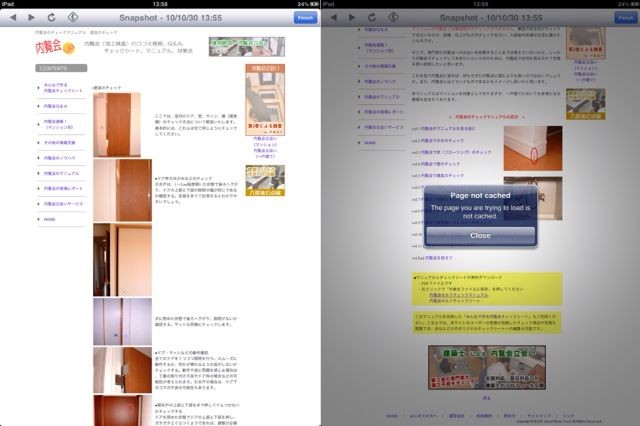Click the gray CONTENTS header in left screen

pos(61,68)
